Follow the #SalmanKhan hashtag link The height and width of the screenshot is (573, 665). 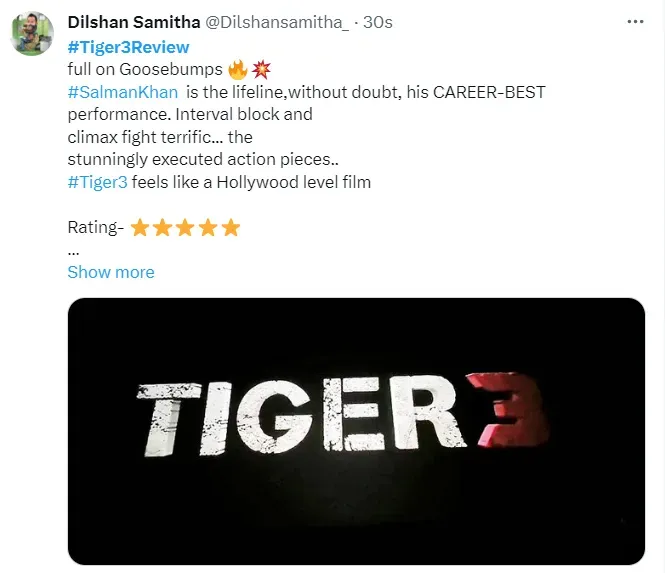click(123, 92)
